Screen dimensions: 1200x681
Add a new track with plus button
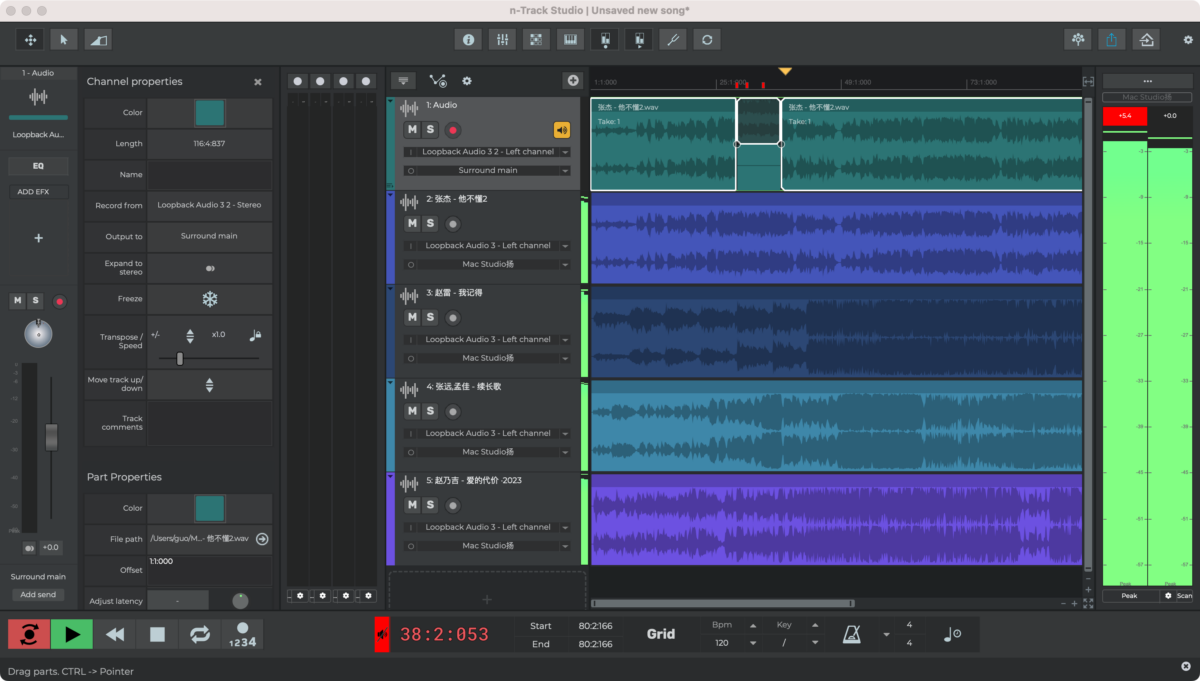click(573, 81)
